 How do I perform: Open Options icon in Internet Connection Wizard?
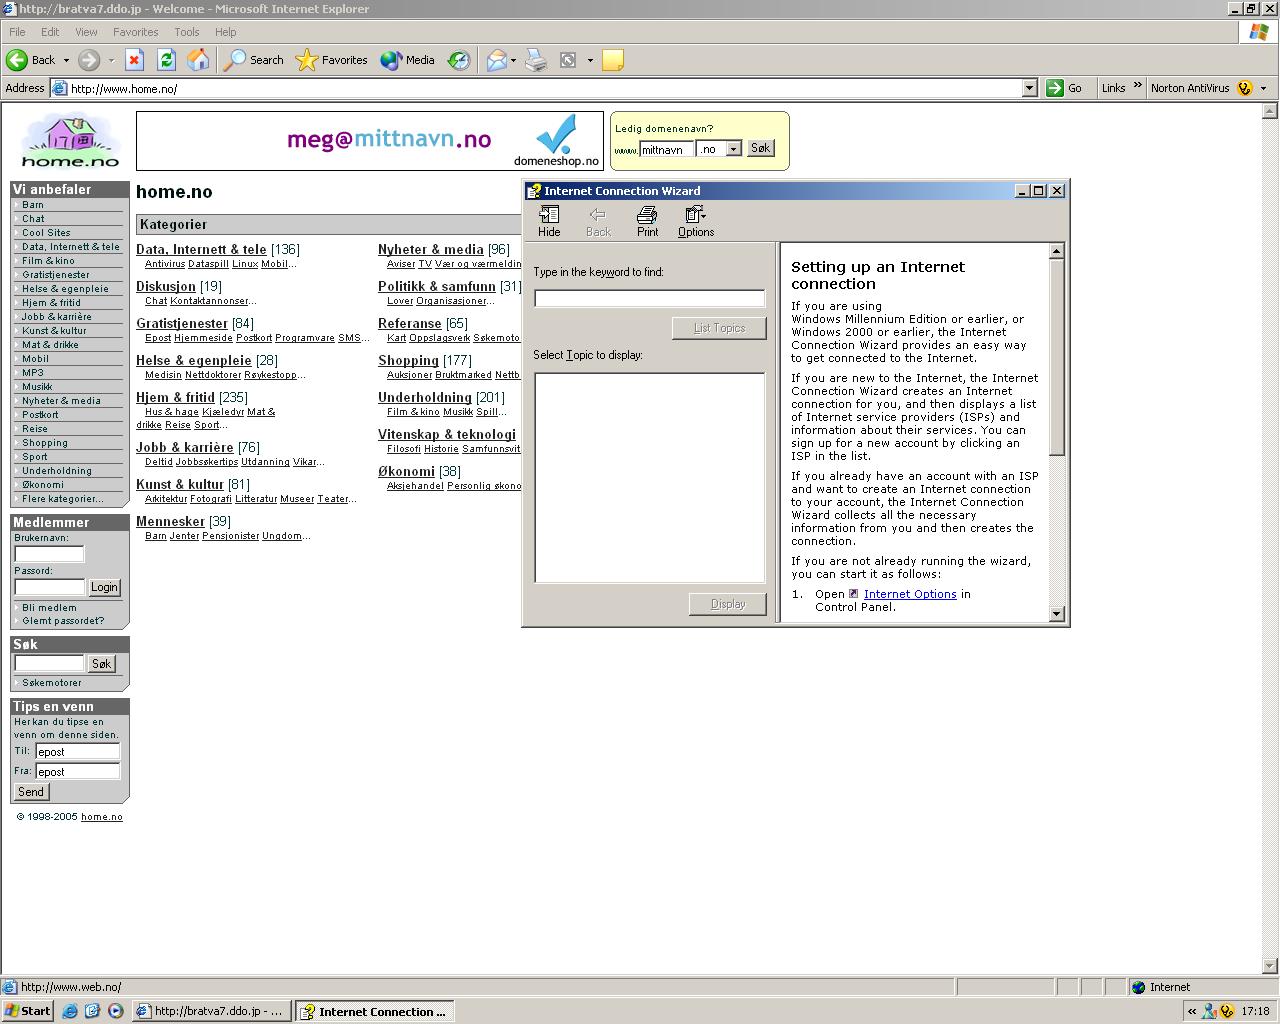click(696, 221)
